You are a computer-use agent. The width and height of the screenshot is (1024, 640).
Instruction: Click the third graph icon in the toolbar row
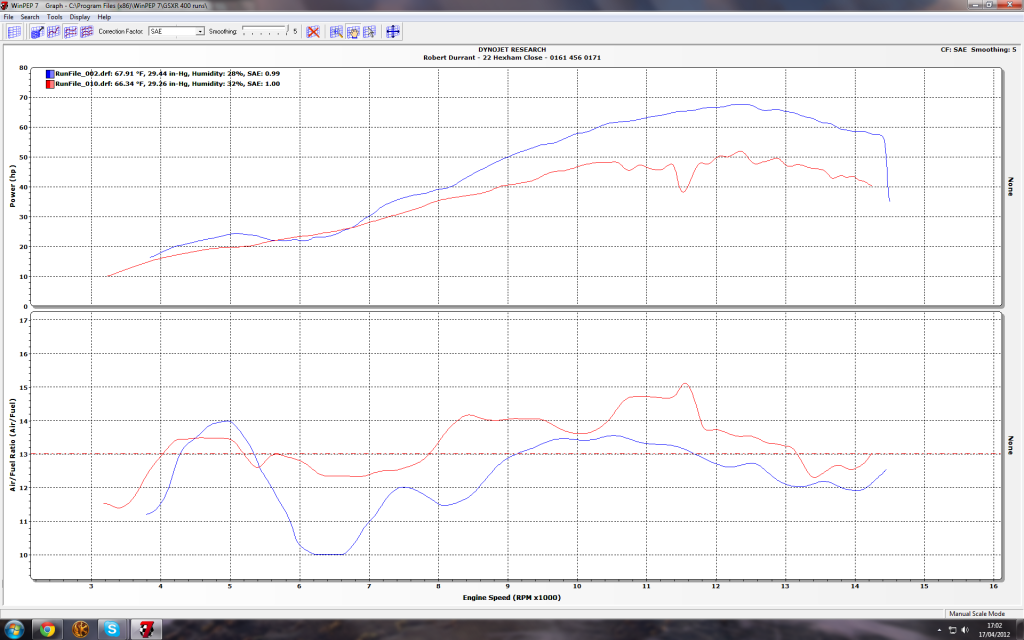(x=54, y=31)
